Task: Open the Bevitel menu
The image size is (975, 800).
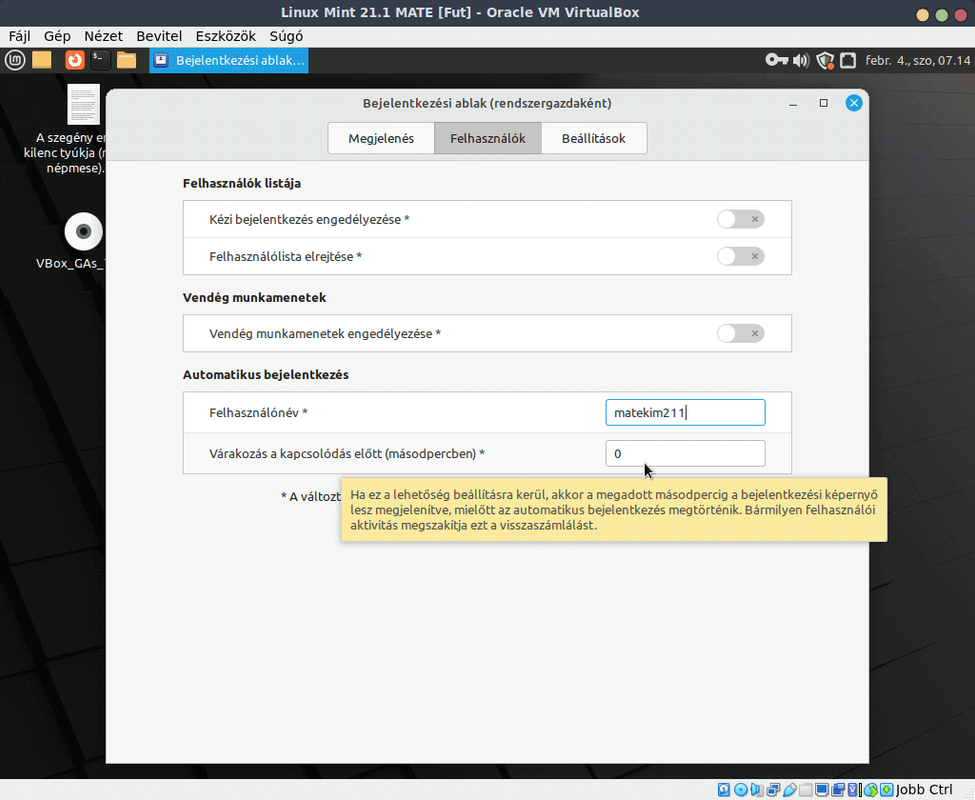Action: coord(159,36)
